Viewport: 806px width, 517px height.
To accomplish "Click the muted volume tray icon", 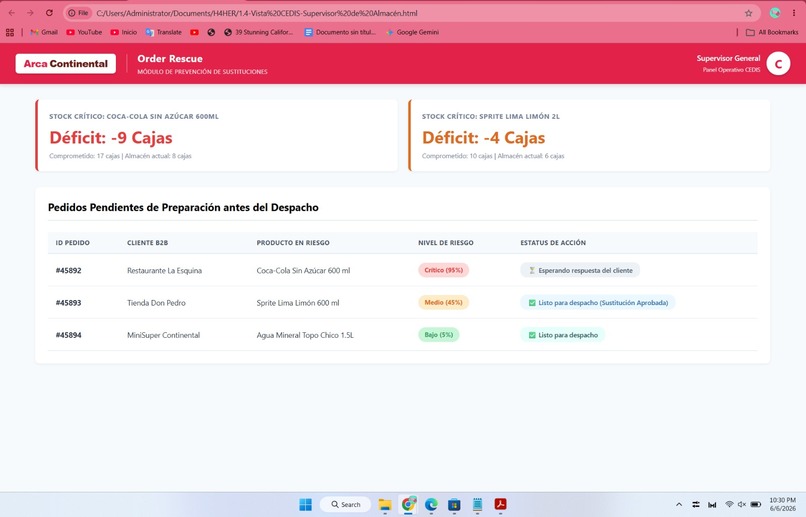I will (742, 505).
